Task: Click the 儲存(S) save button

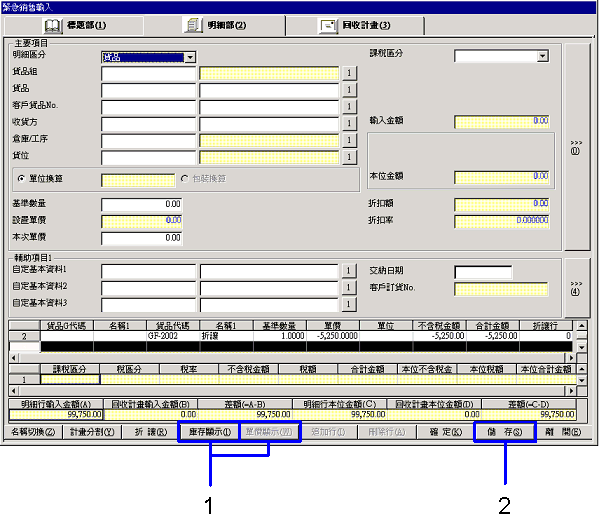Action: [505, 432]
